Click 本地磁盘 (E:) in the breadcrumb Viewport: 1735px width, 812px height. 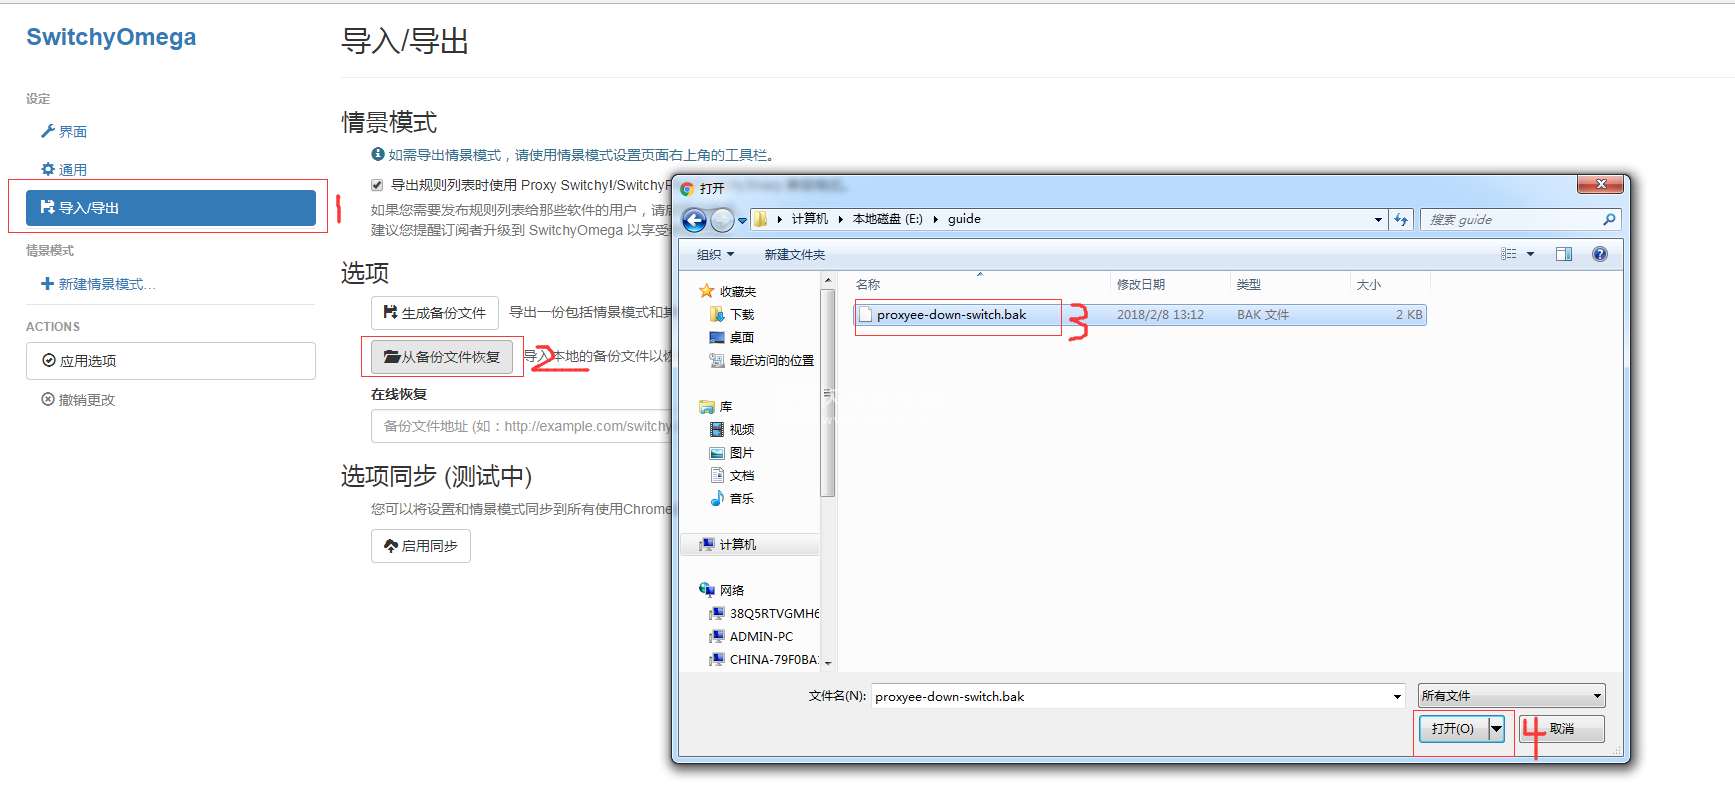(x=887, y=219)
